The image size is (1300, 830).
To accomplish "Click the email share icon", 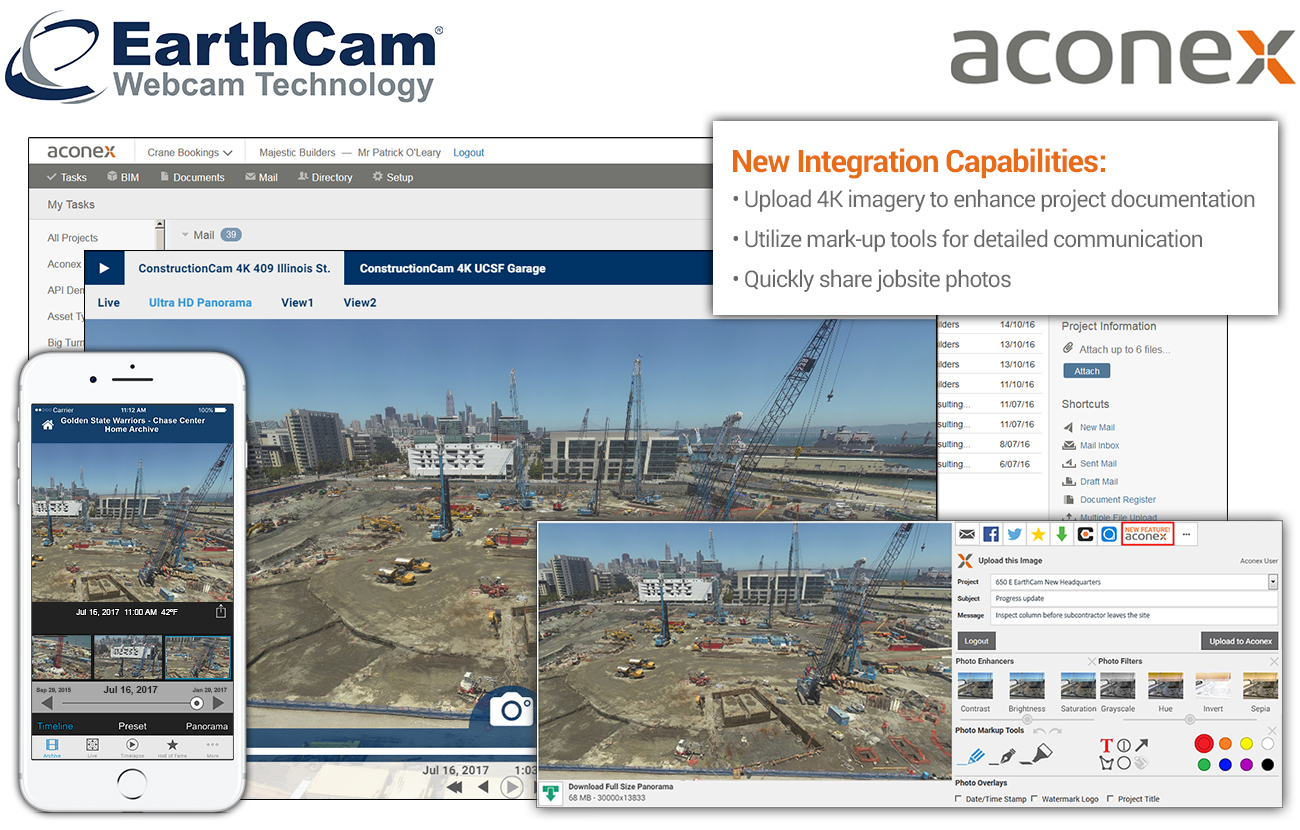I will [967, 534].
